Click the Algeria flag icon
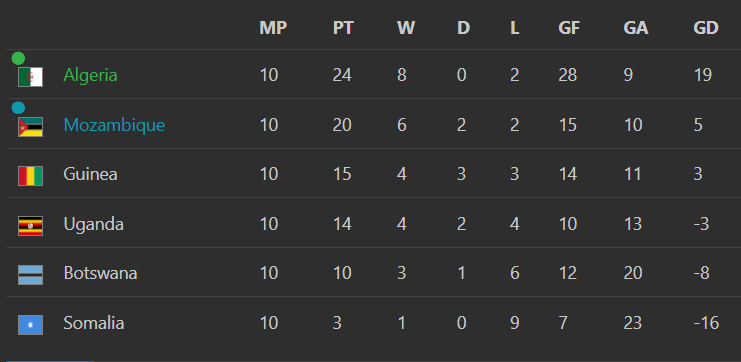This screenshot has height=362, width=741. click(30, 77)
